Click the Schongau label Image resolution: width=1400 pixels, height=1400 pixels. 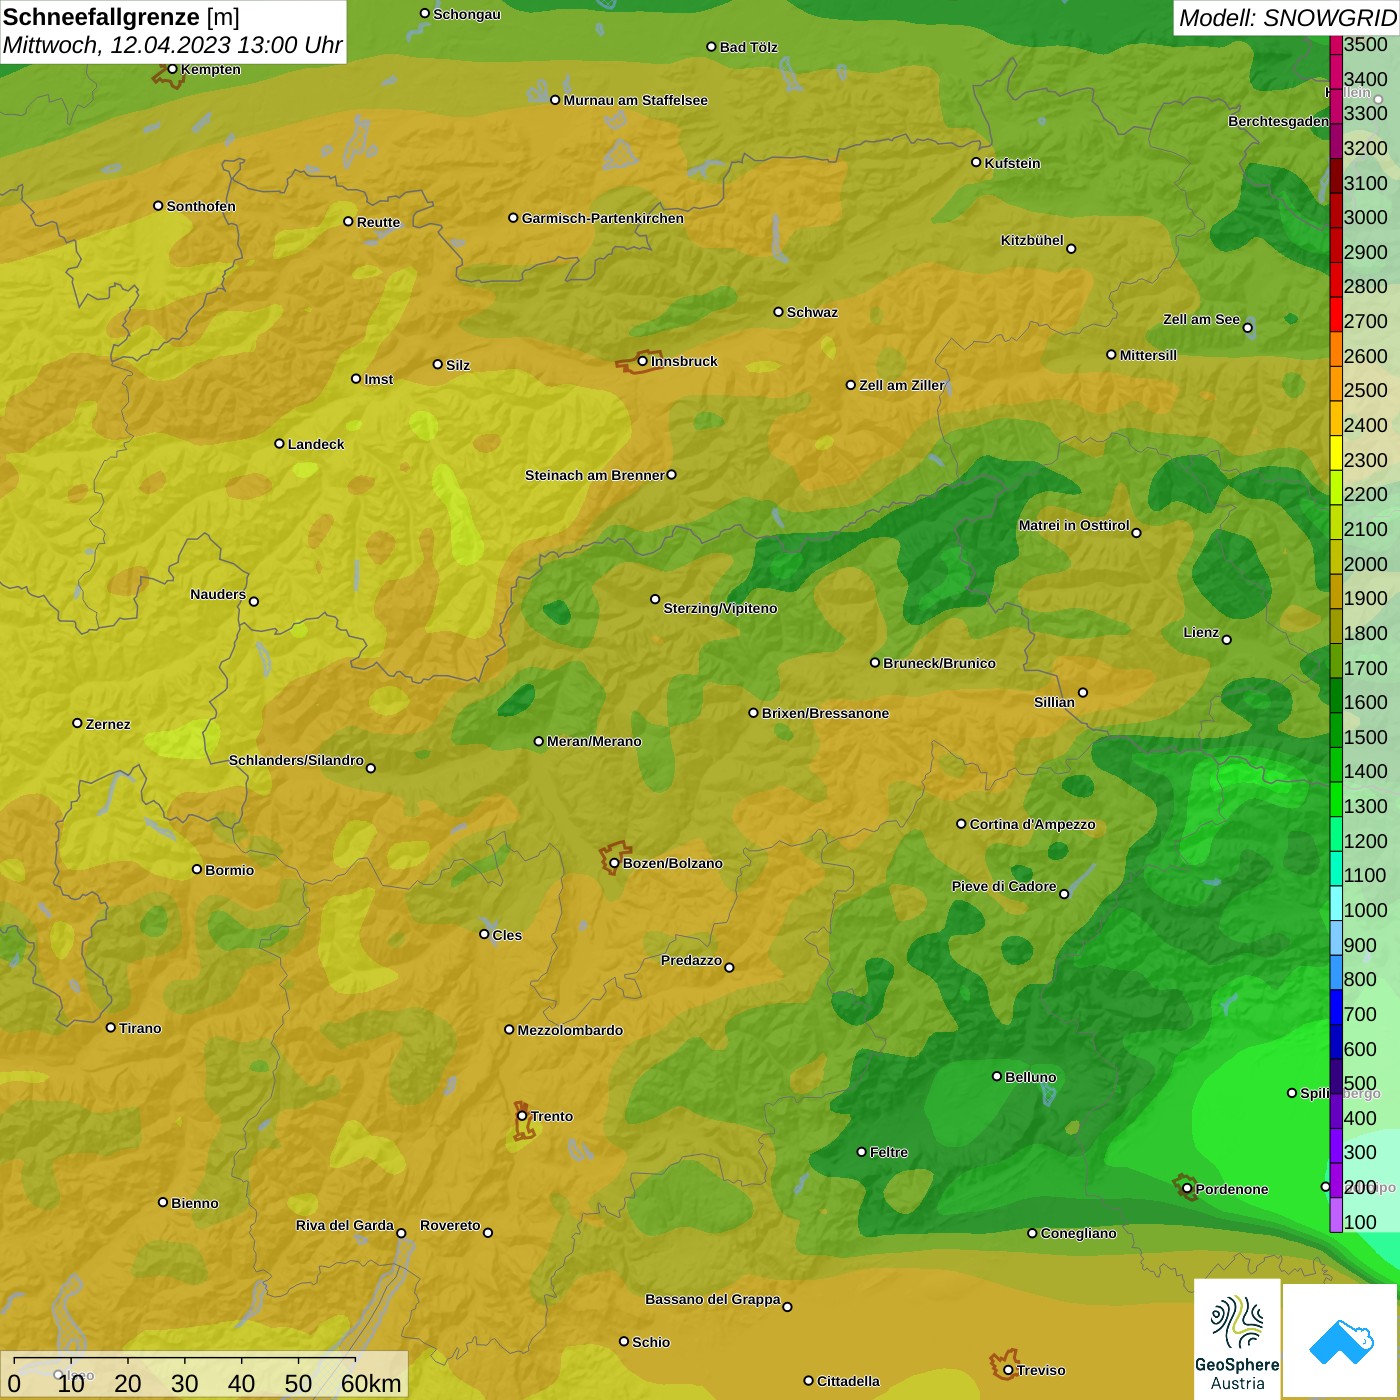click(467, 14)
